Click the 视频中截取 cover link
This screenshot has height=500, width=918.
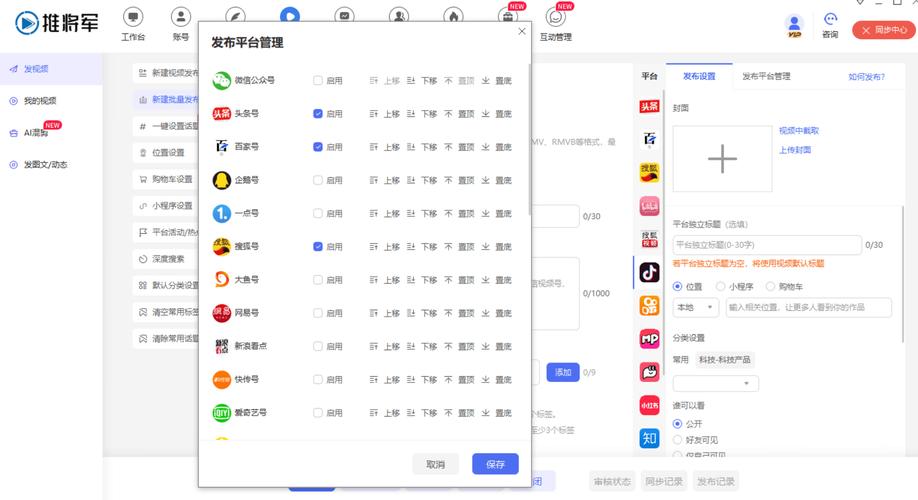799,131
